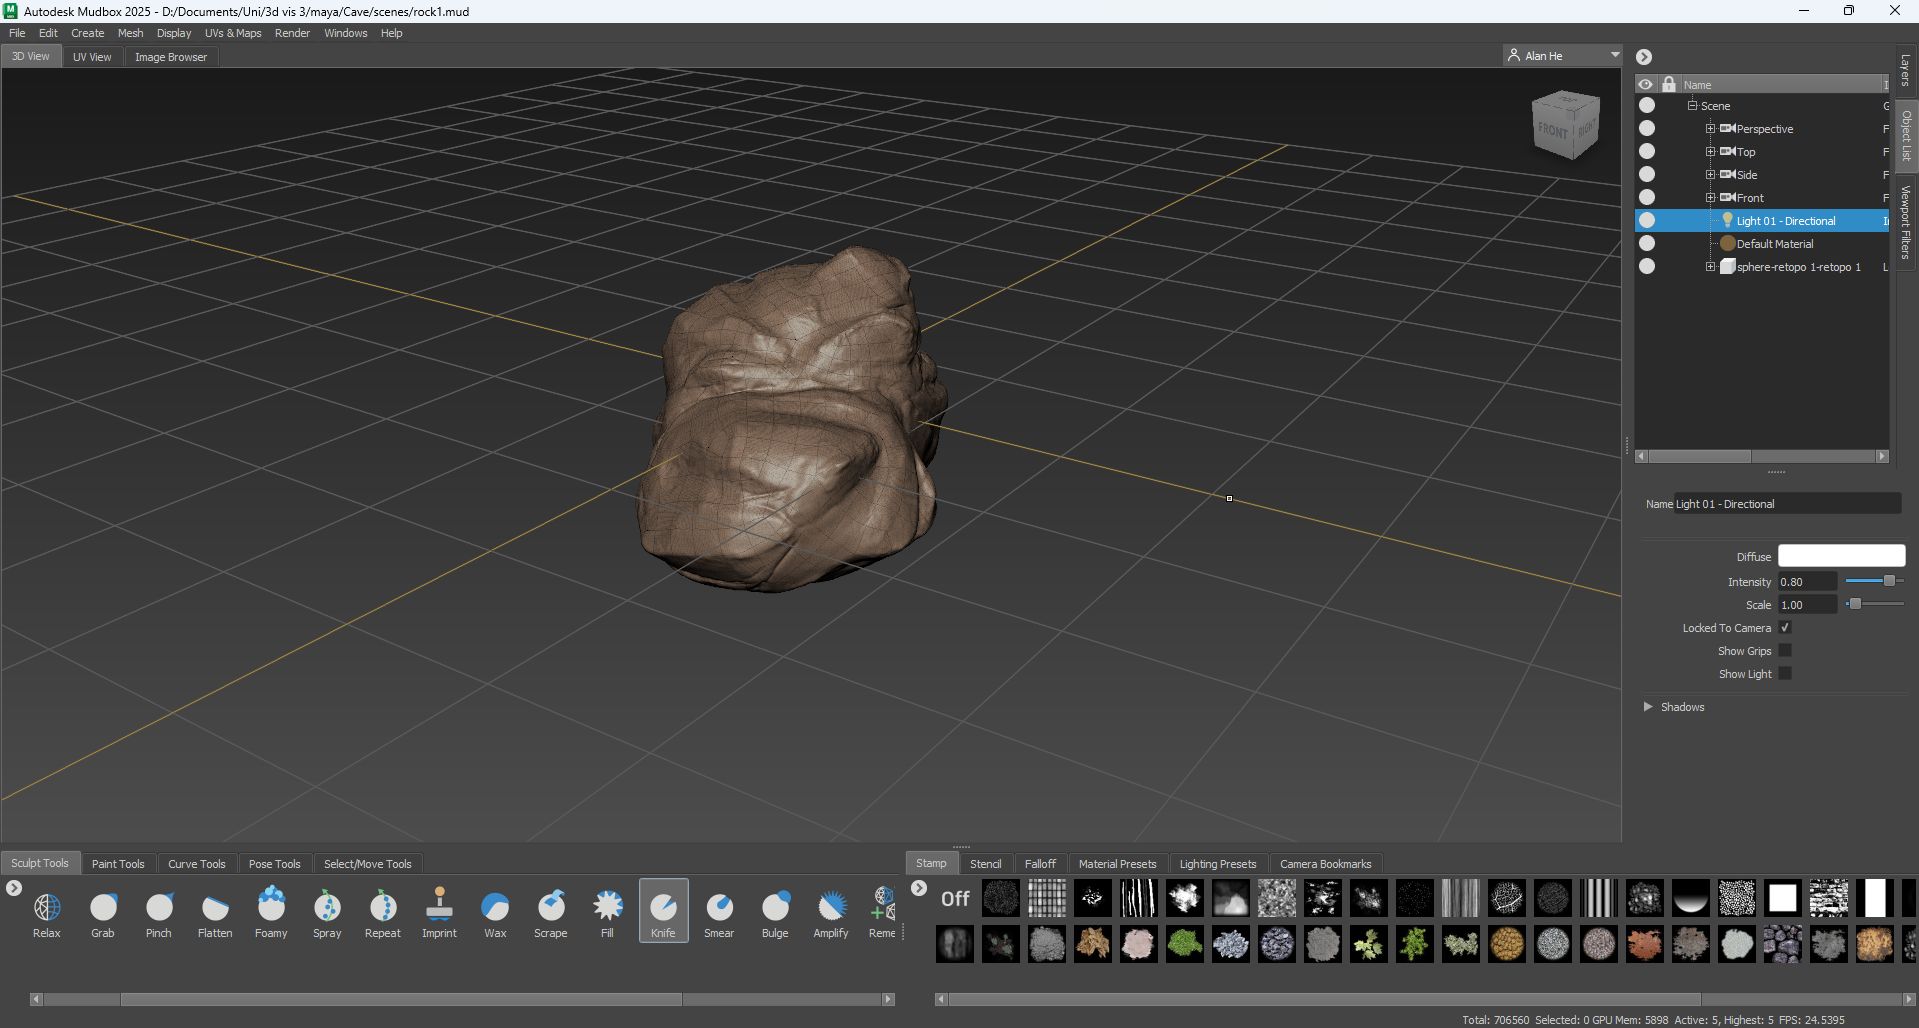1919x1028 pixels.
Task: Activate the Foamy brush
Action: (271, 910)
